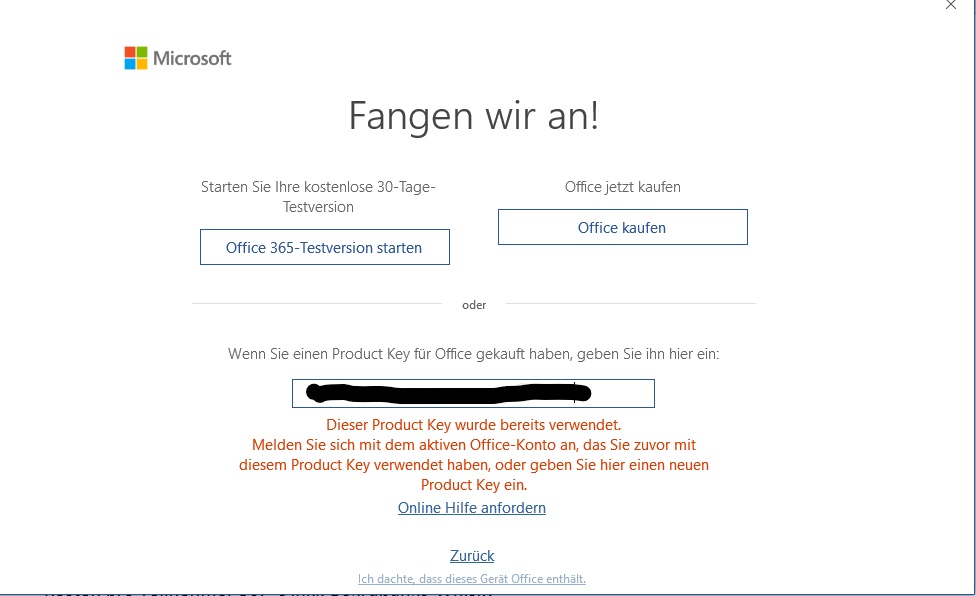Close the Office activation dialog
Screen dimensions: 976x596
pyautogui.click(x=950, y=6)
